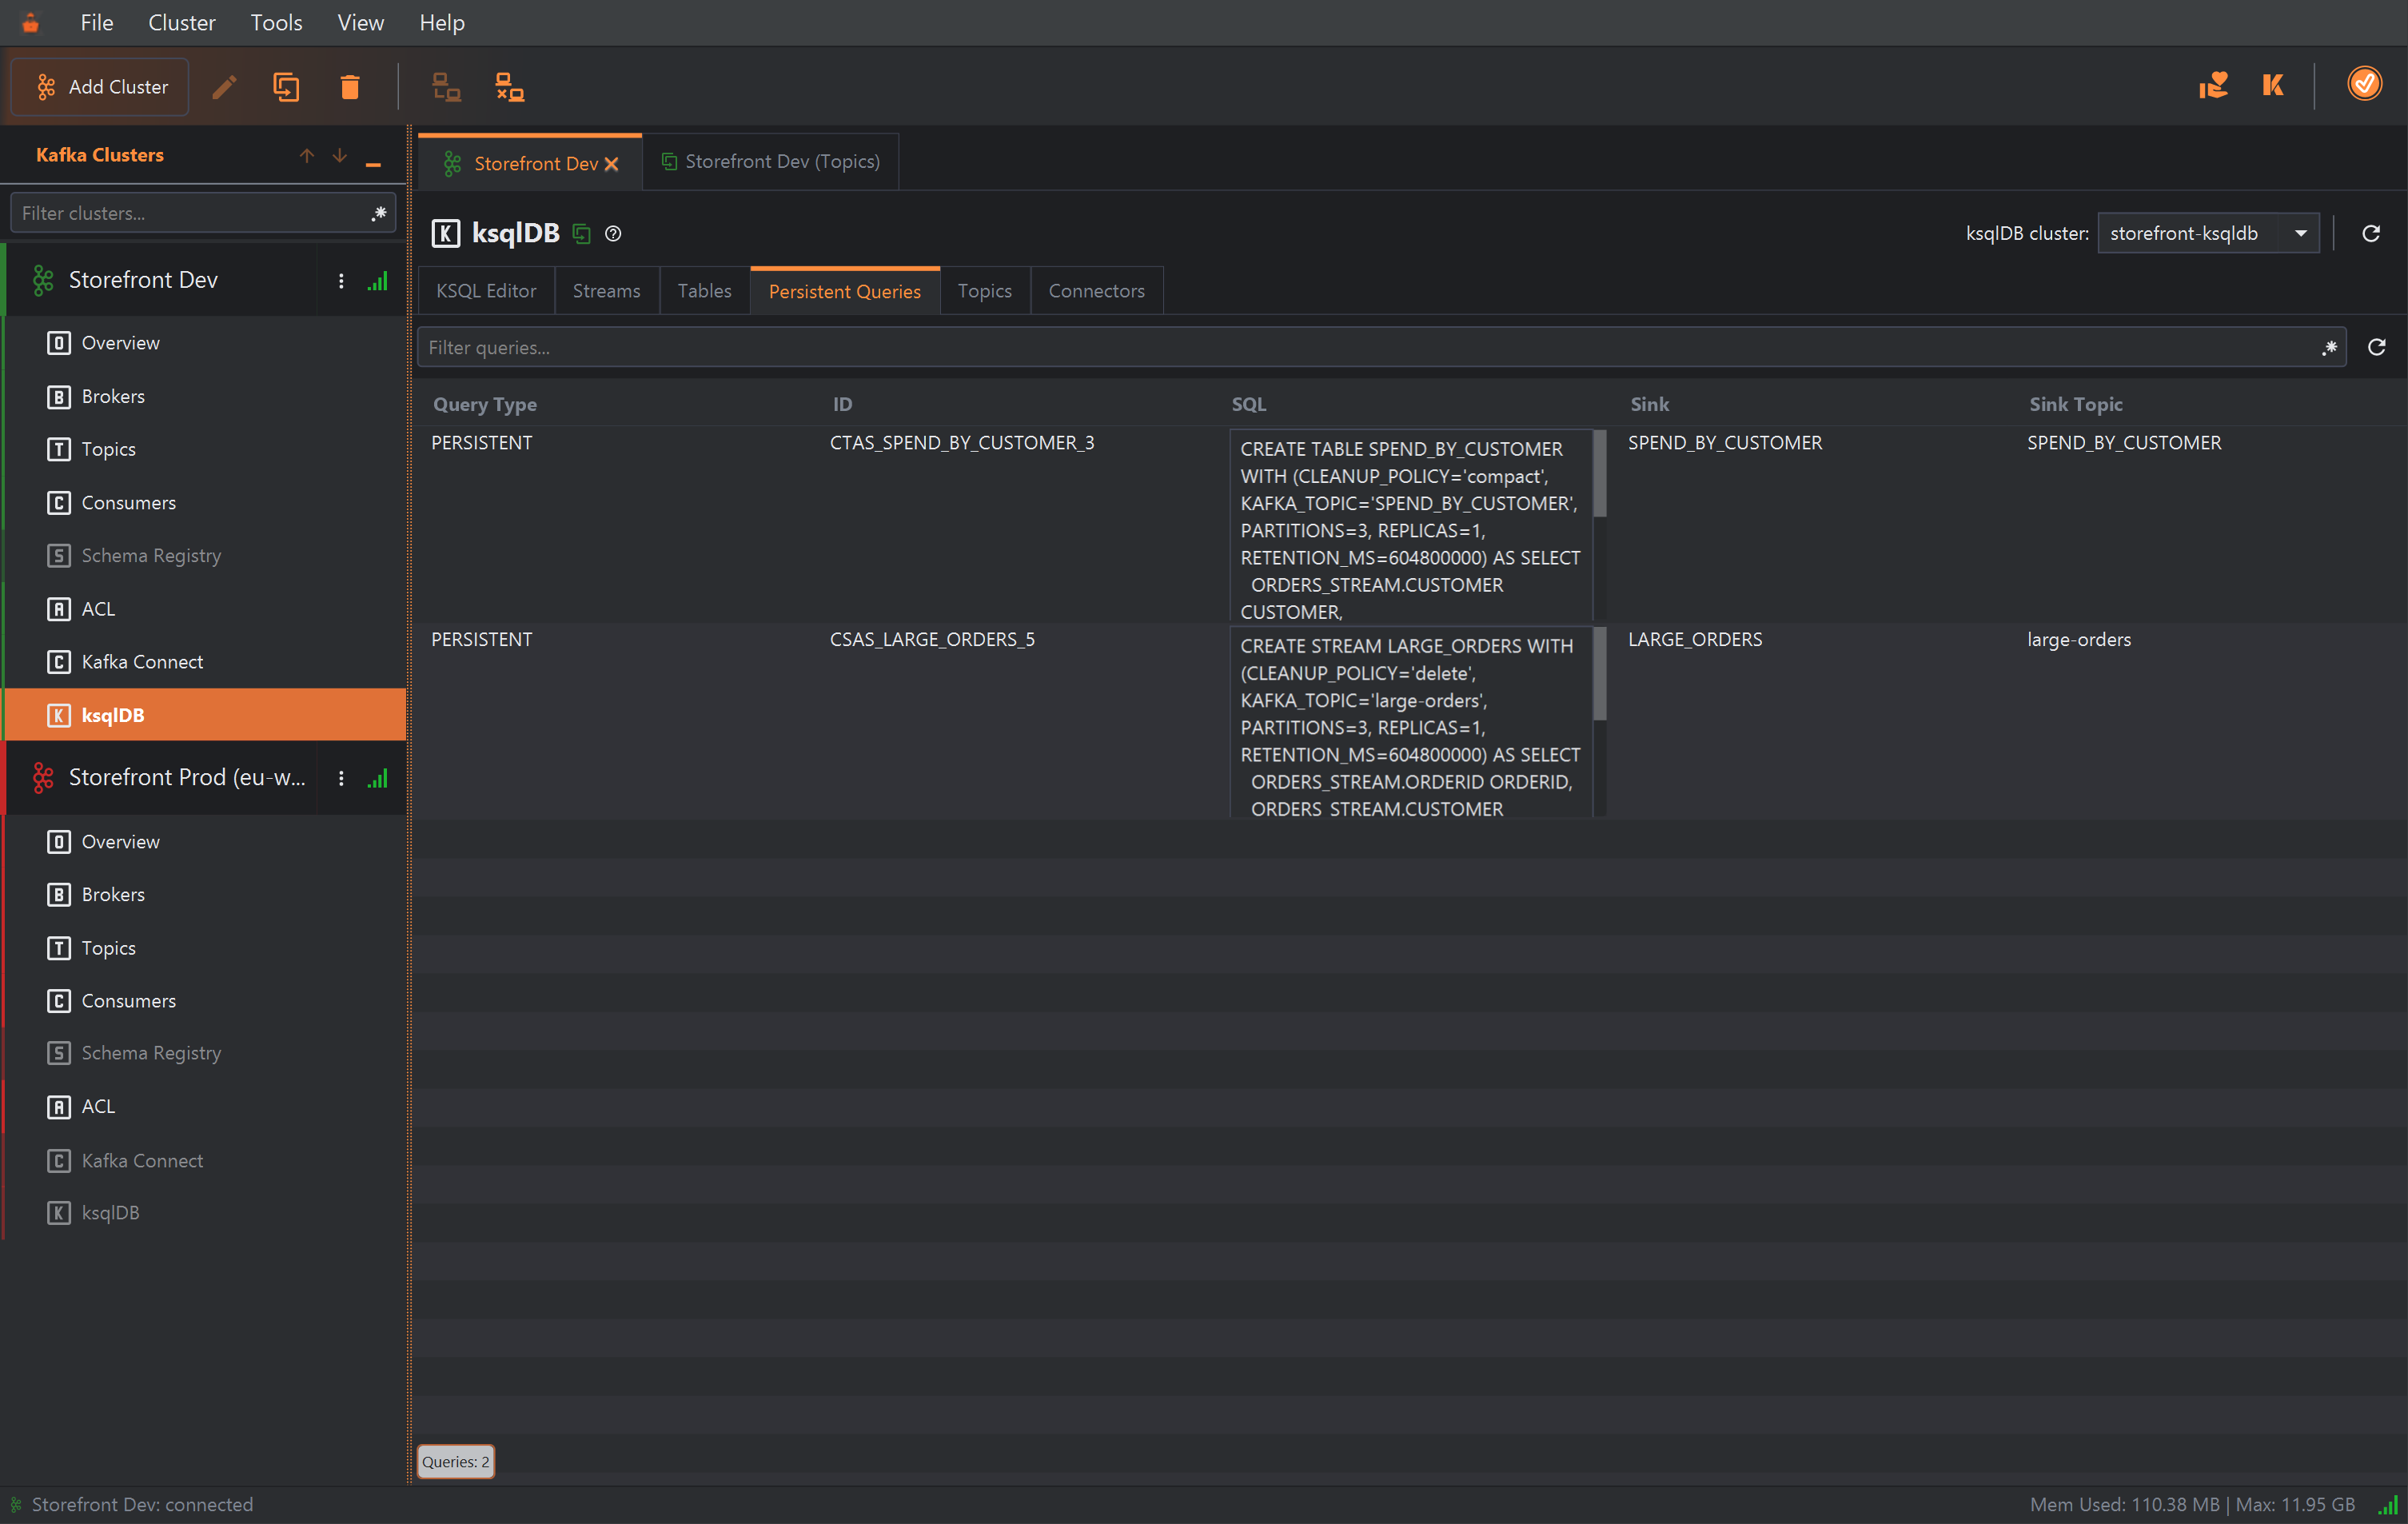Open ksqlDB in new tab icon

(581, 234)
